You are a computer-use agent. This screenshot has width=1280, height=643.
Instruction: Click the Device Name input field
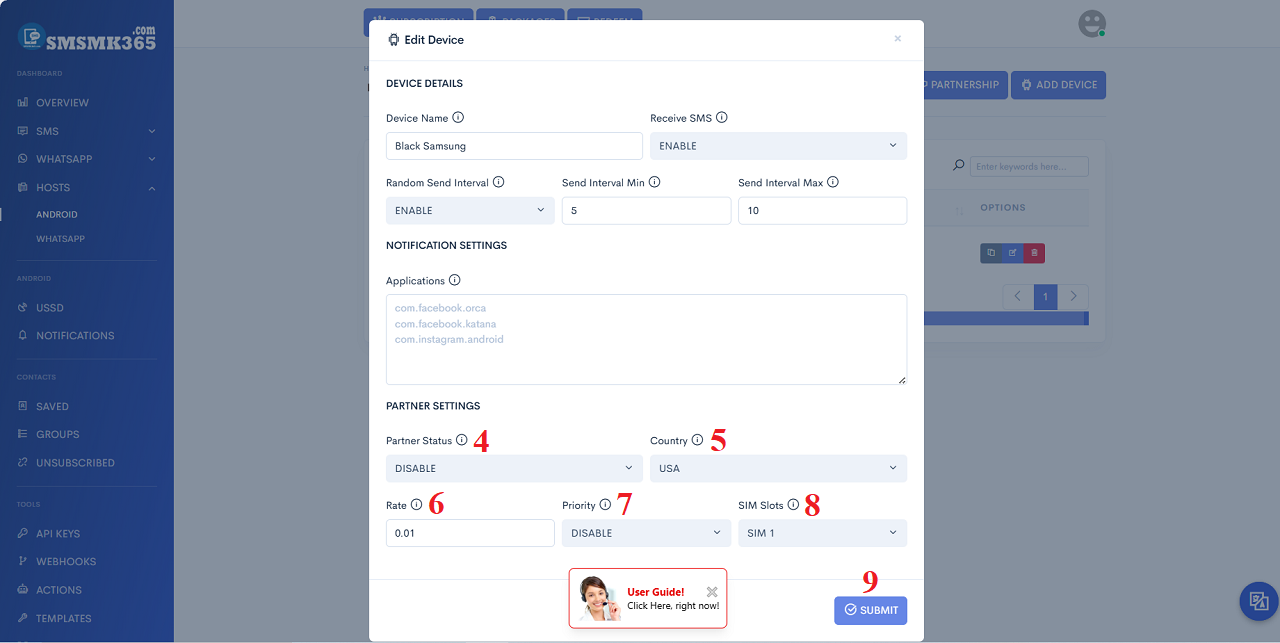514,146
